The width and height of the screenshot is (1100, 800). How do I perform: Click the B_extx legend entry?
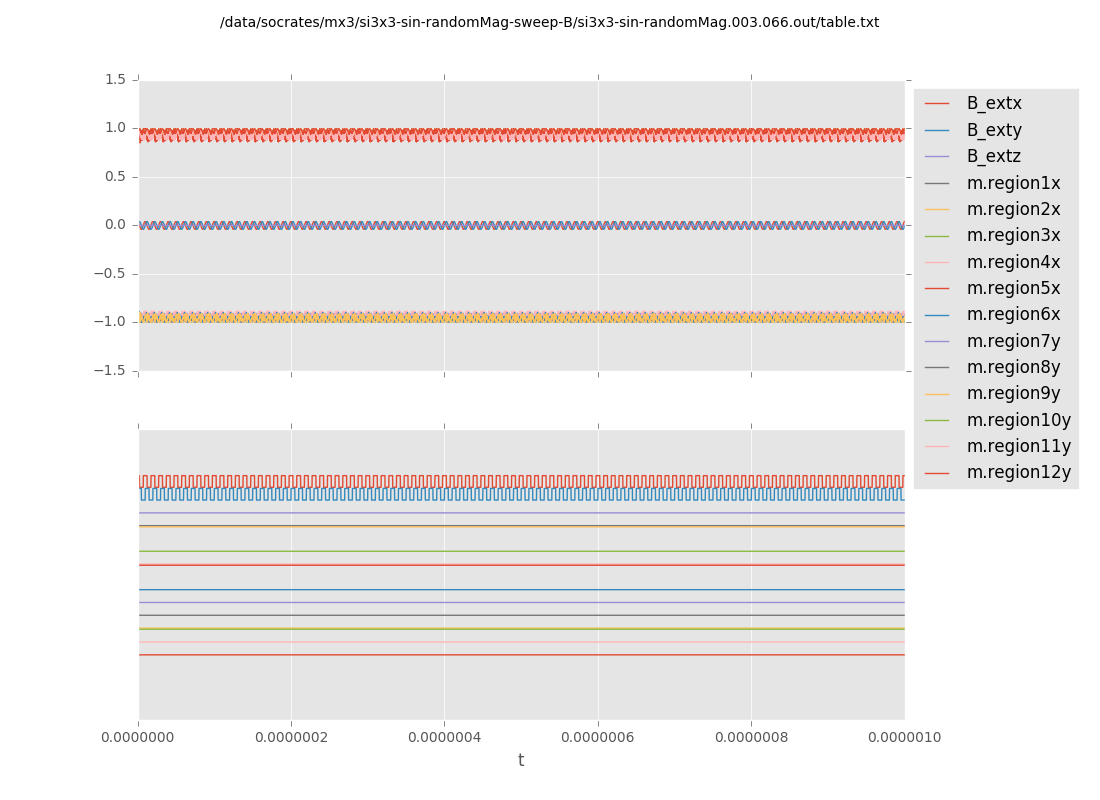tap(994, 104)
